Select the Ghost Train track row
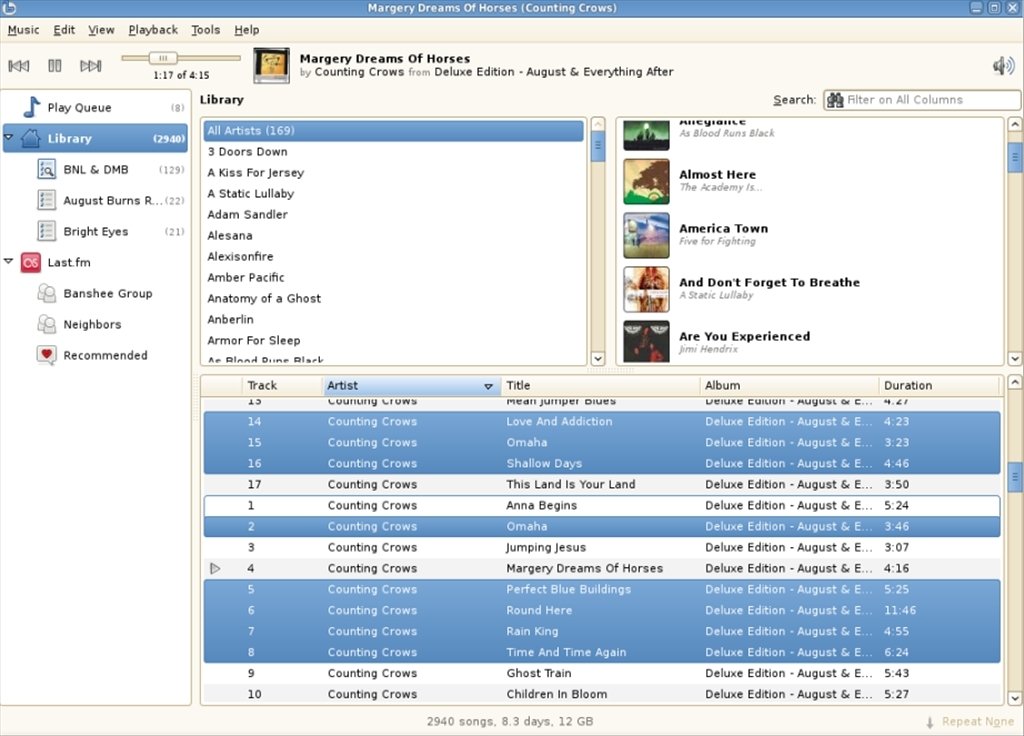 (601, 673)
